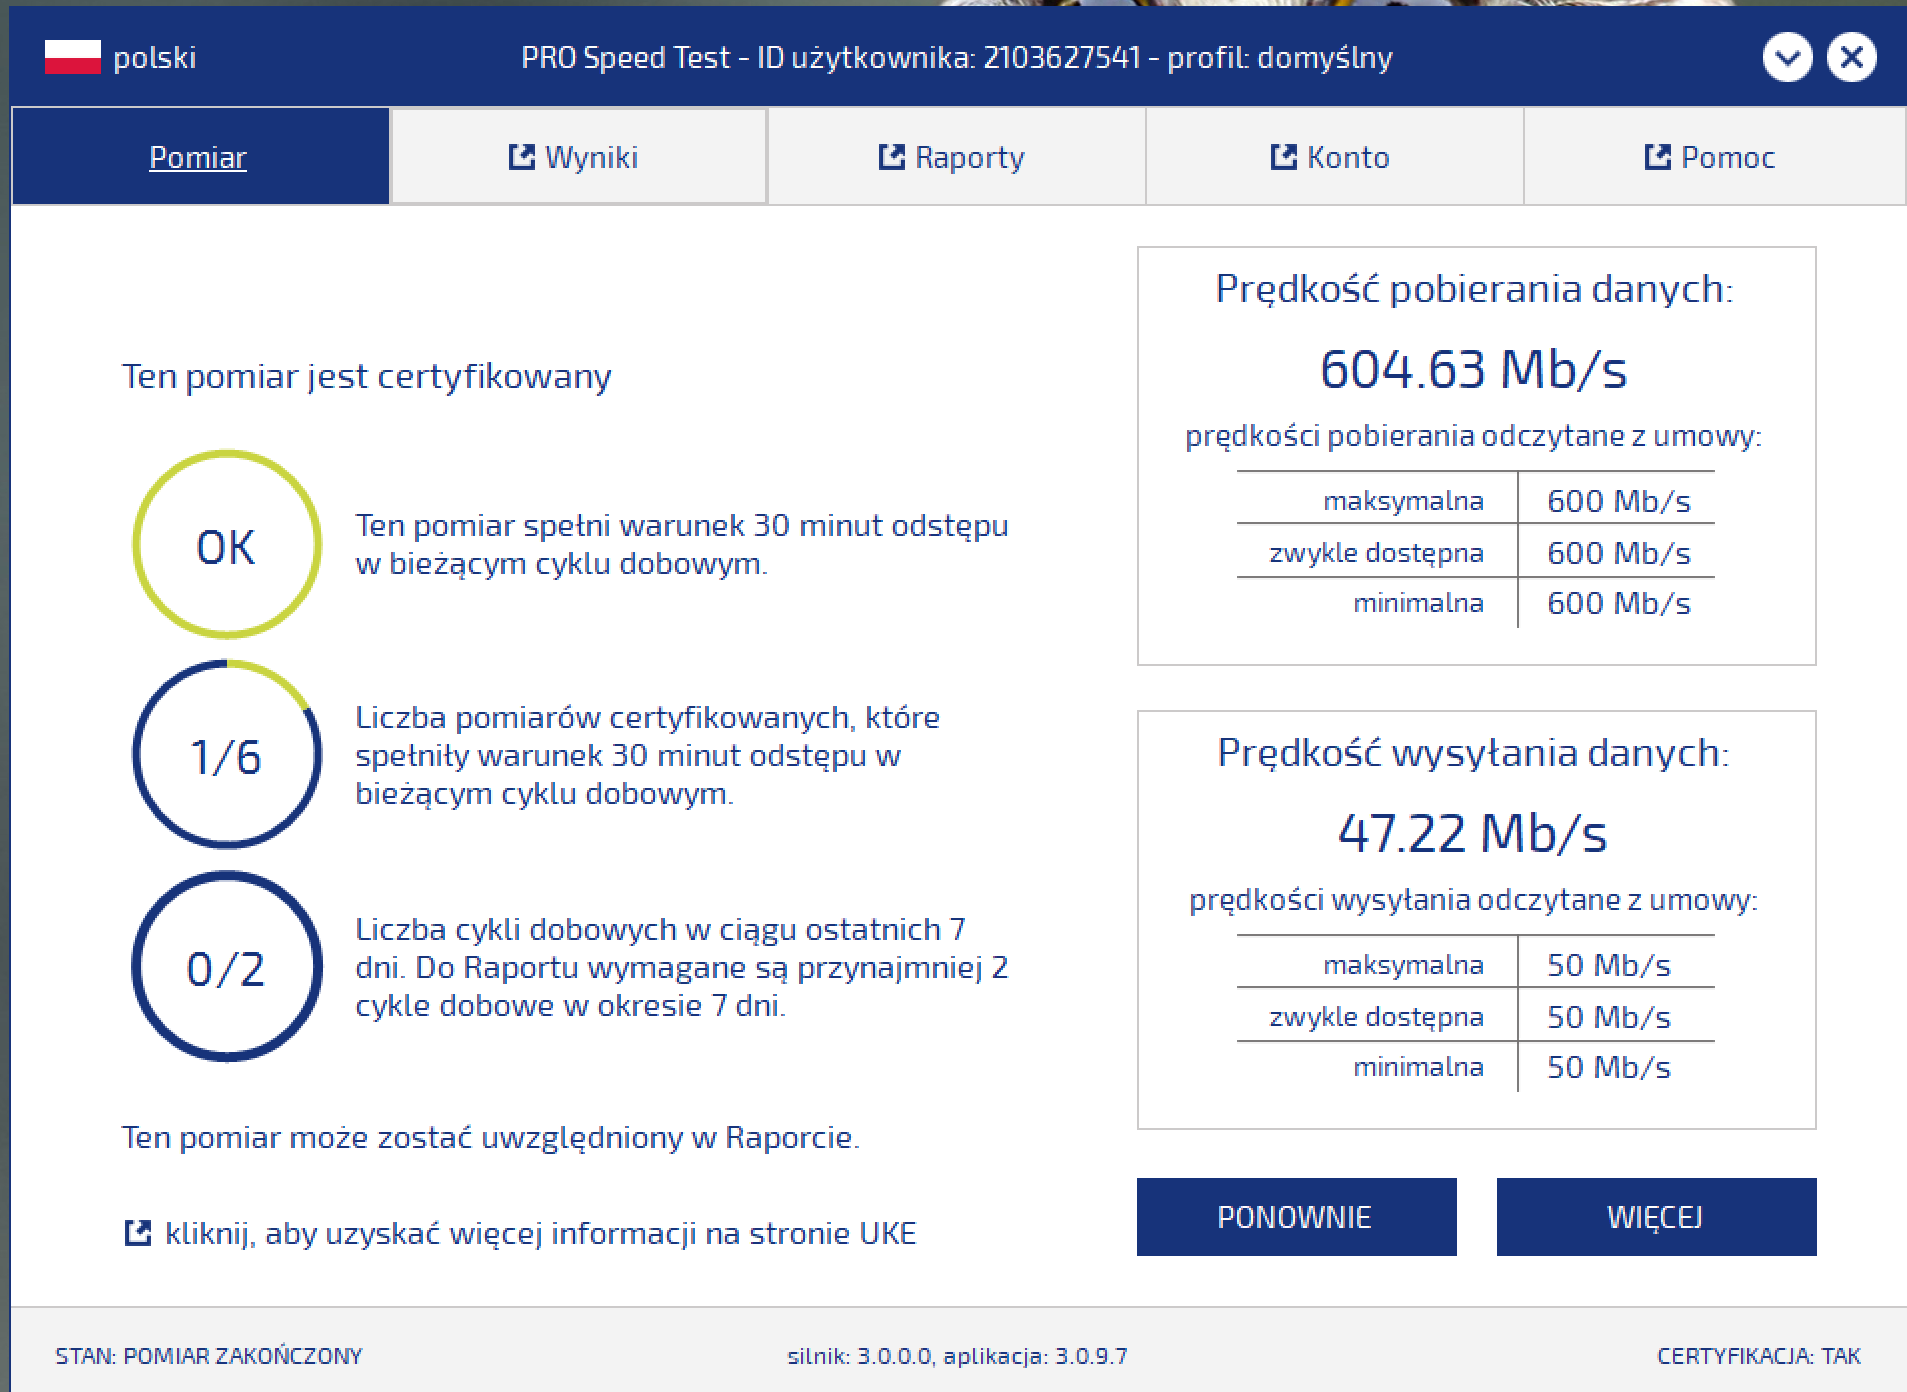Close the PRO Speed Test window
The width and height of the screenshot is (1907, 1392).
1851,57
